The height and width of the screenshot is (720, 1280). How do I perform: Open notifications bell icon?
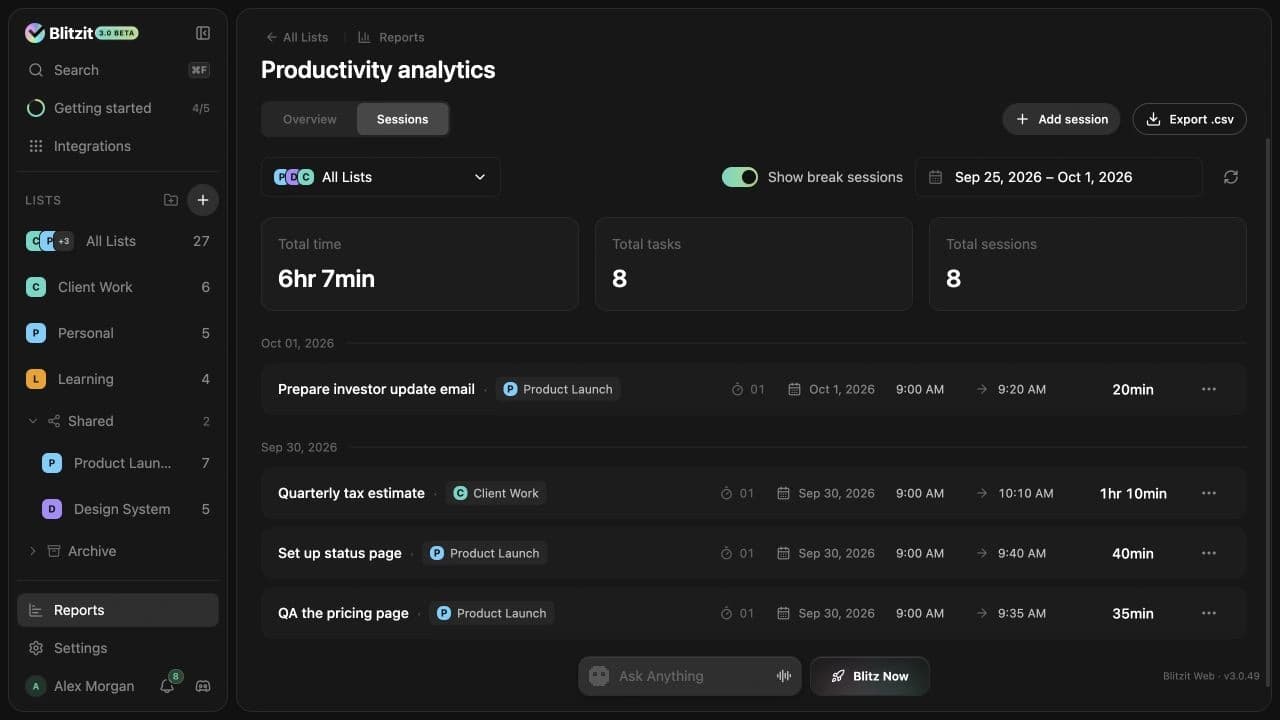[x=167, y=686]
